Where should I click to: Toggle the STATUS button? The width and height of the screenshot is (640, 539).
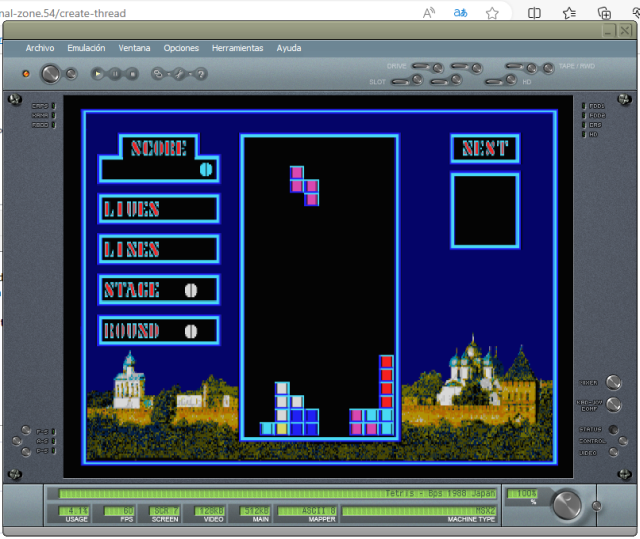coord(613,429)
